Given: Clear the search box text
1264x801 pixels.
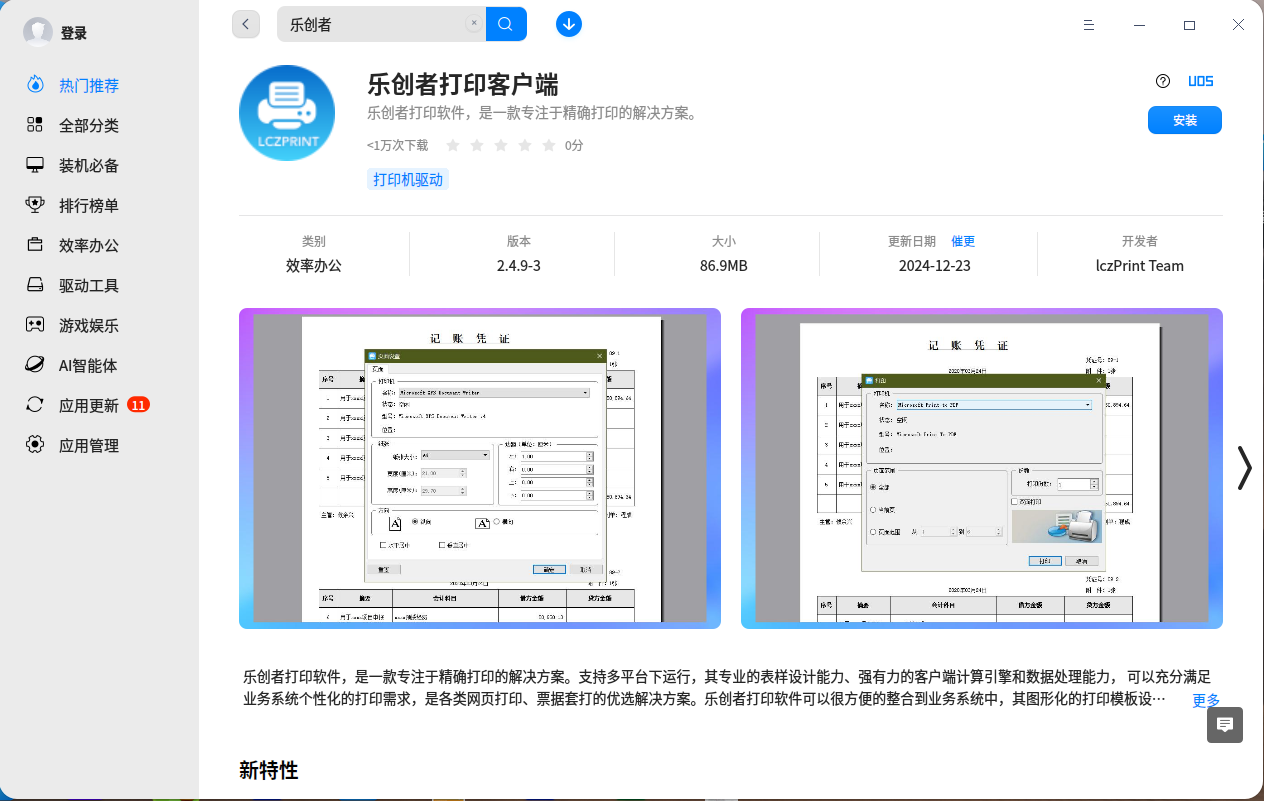Looking at the screenshot, I should (474, 24).
